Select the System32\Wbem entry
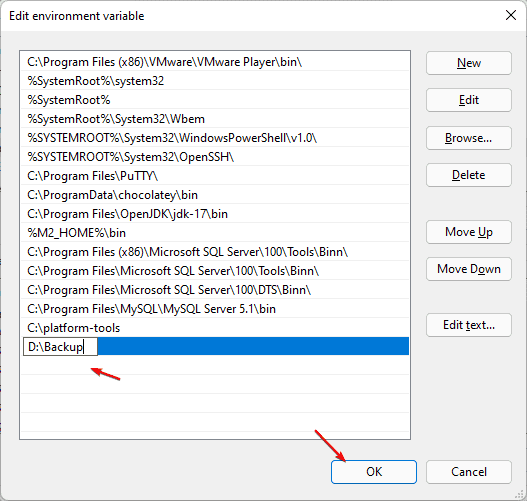 (215, 119)
